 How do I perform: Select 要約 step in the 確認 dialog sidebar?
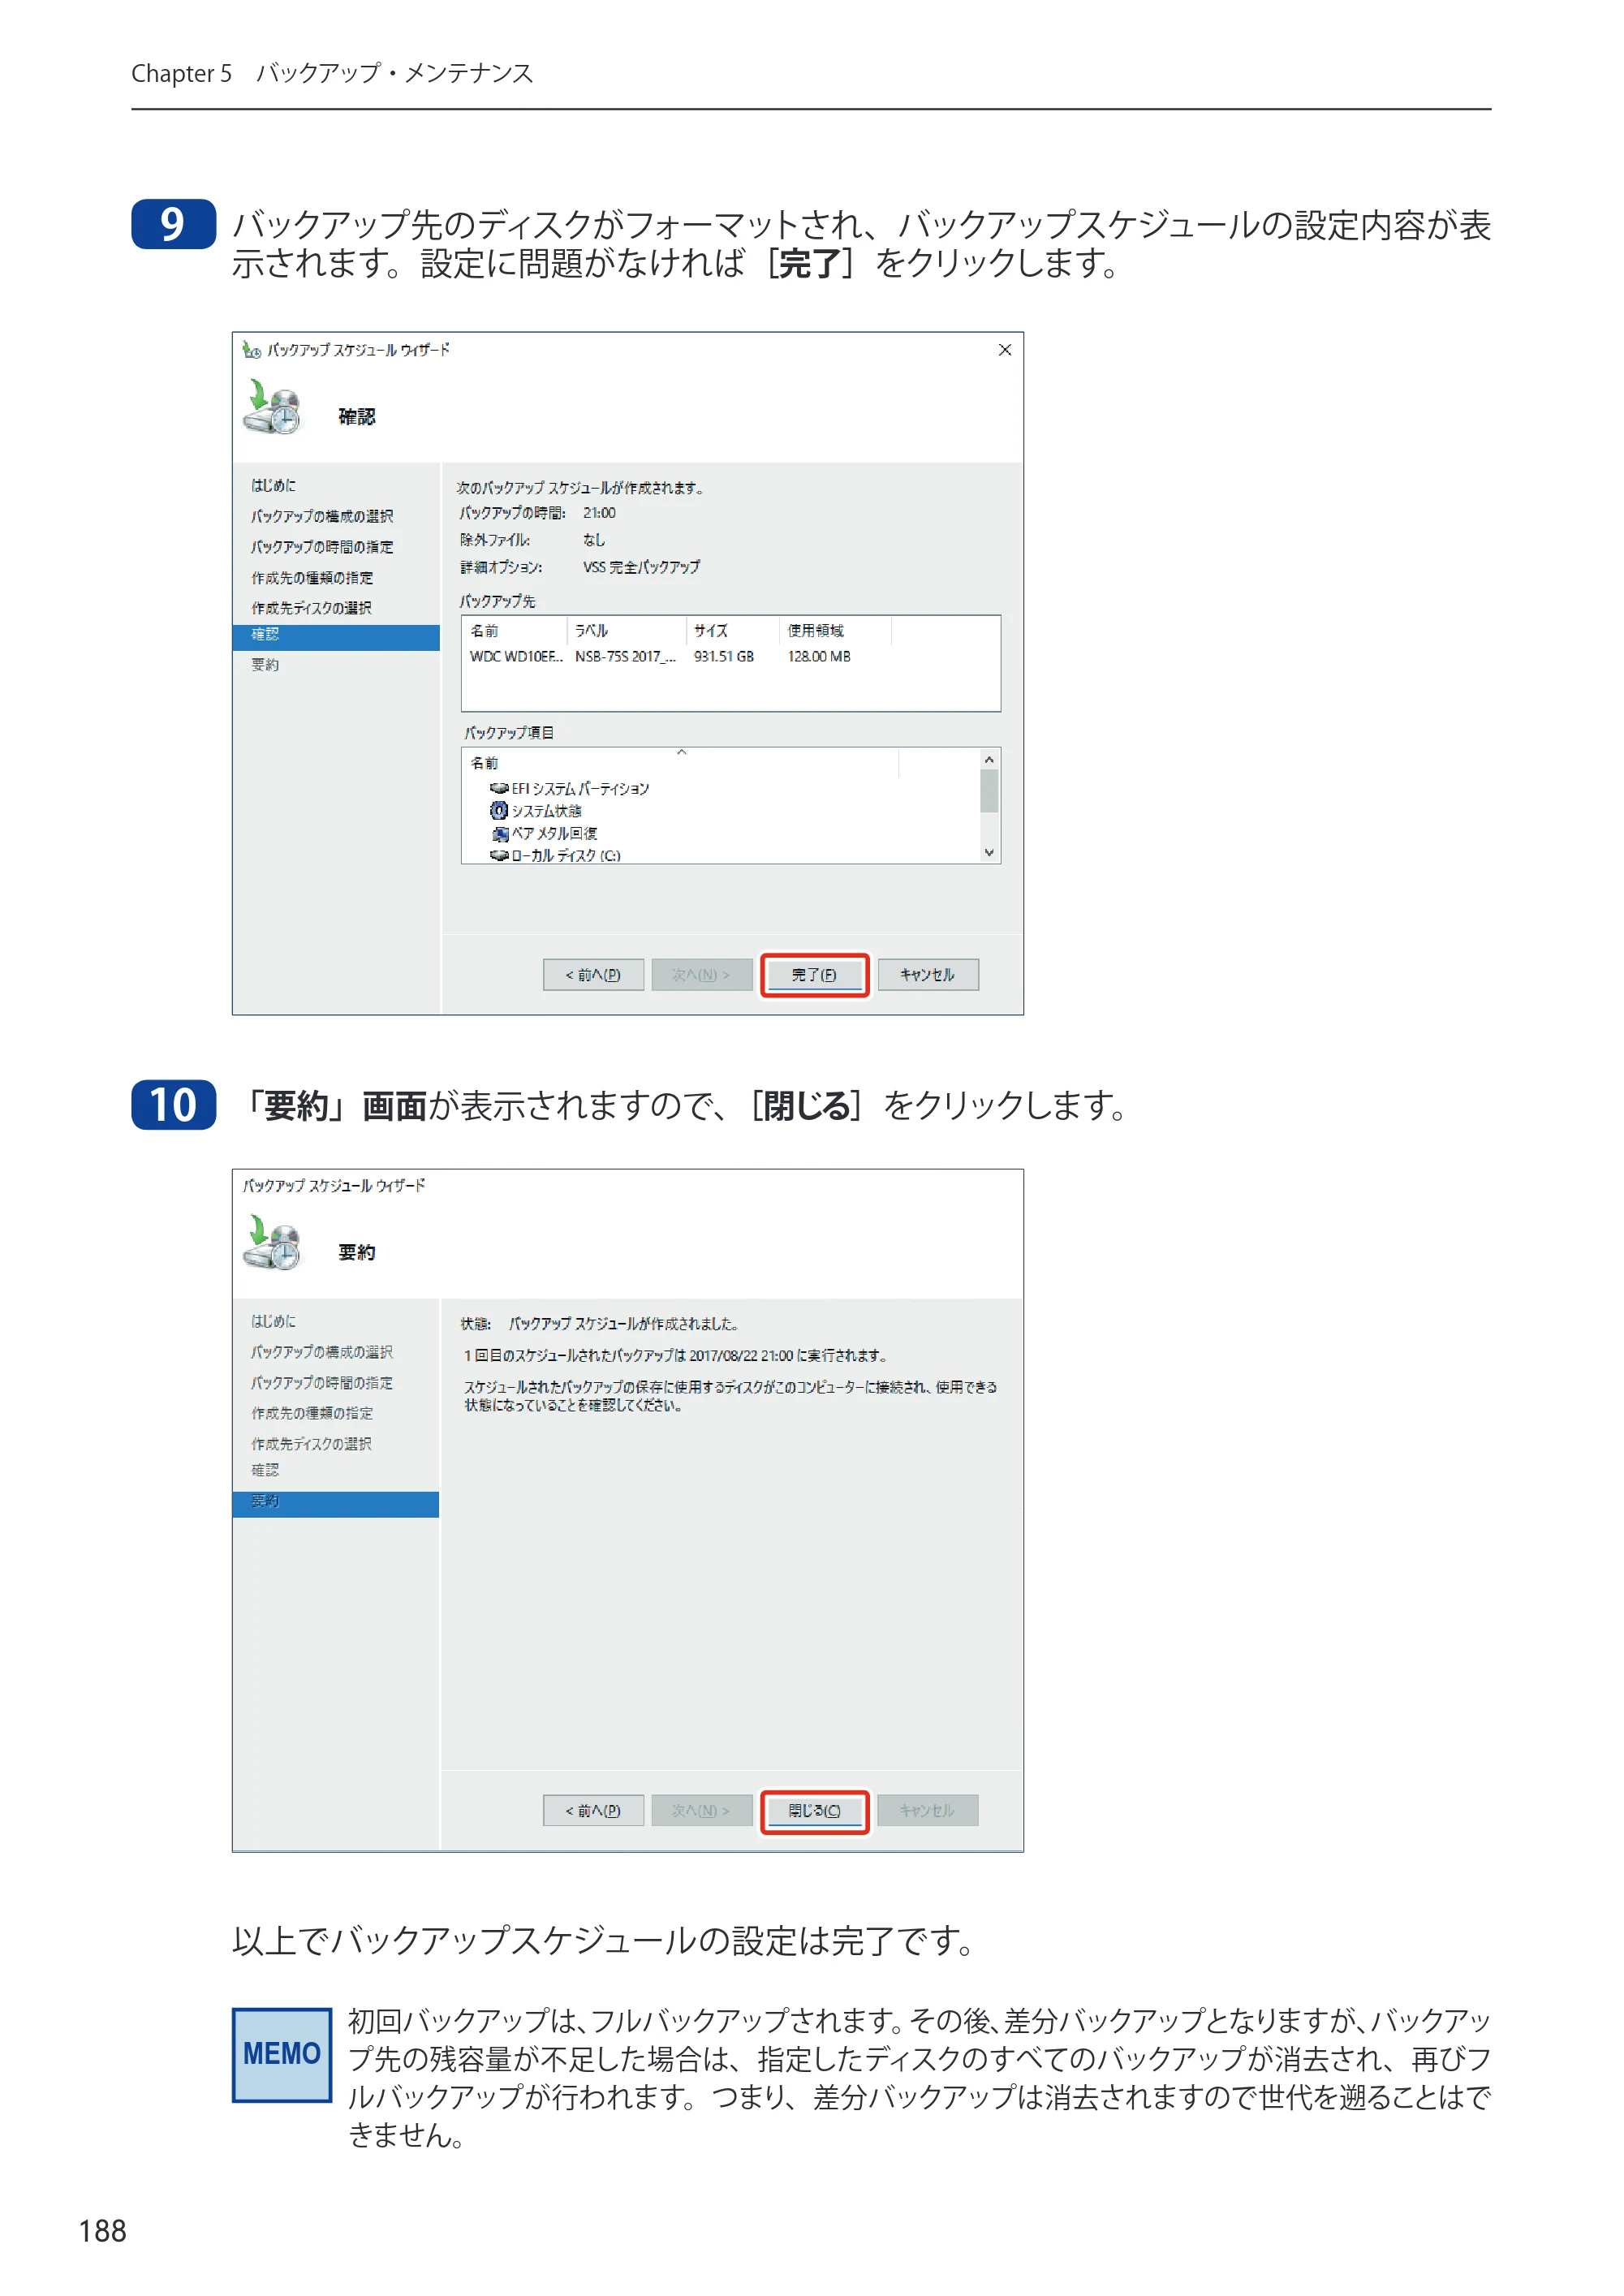pos(265,665)
